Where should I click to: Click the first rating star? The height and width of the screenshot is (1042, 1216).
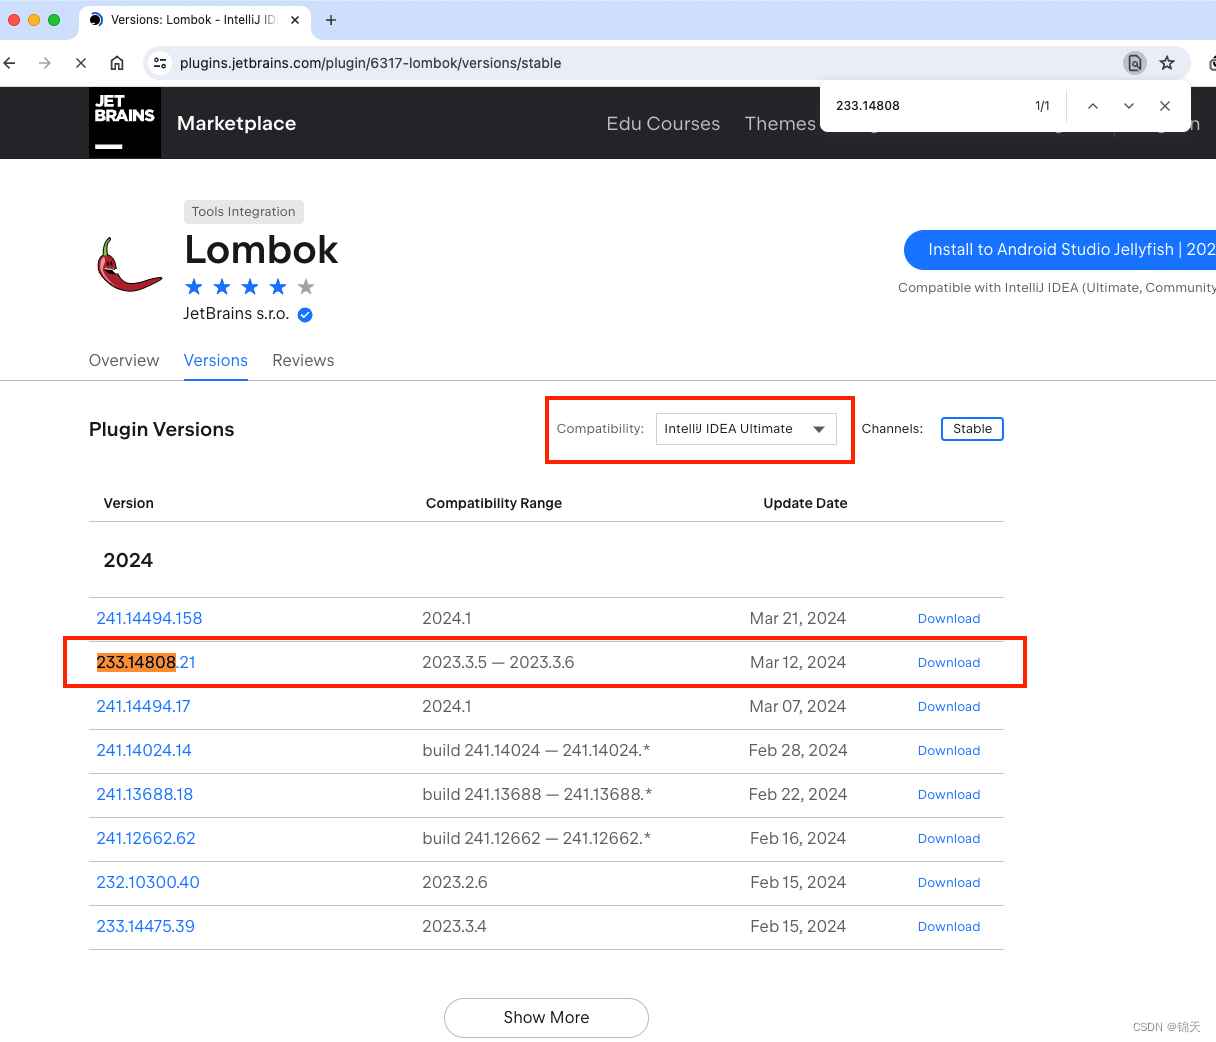point(194,287)
